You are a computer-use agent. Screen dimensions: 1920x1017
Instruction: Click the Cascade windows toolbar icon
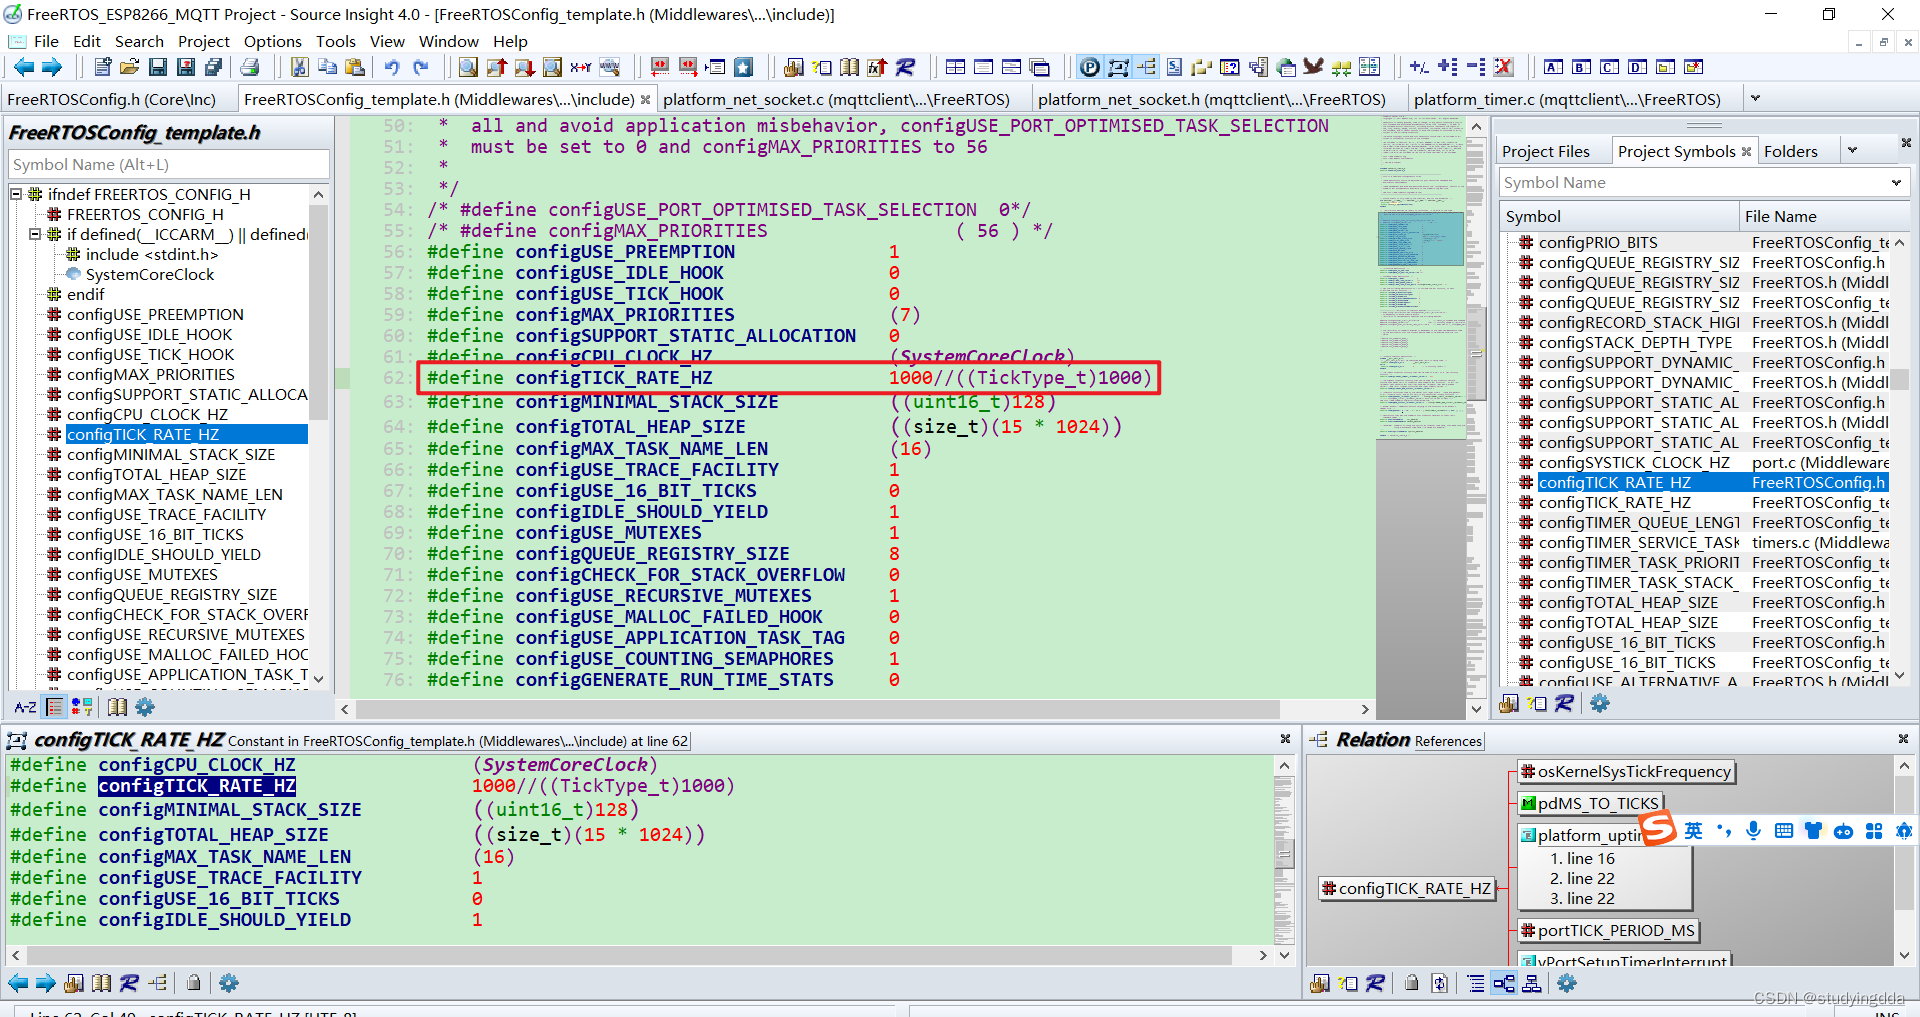(1040, 67)
